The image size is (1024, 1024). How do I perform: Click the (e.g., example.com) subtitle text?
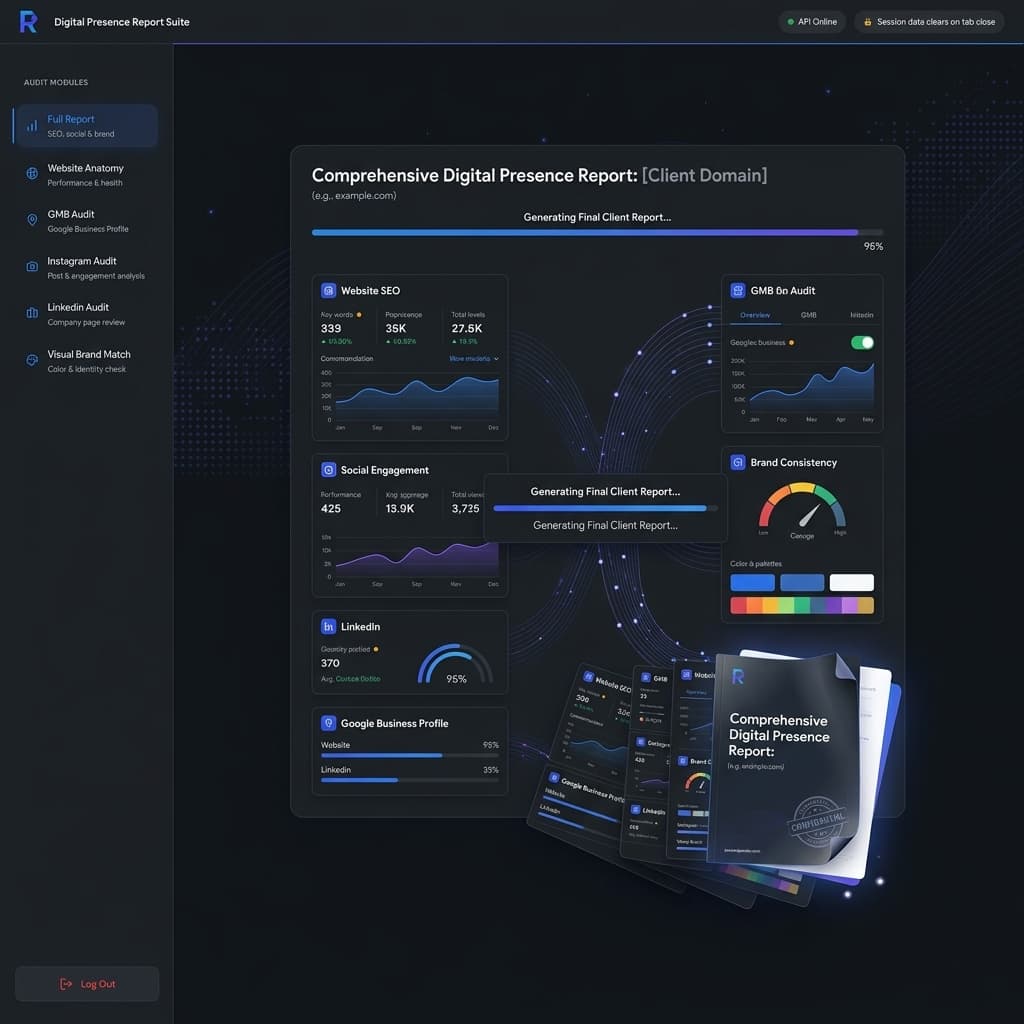(354, 195)
